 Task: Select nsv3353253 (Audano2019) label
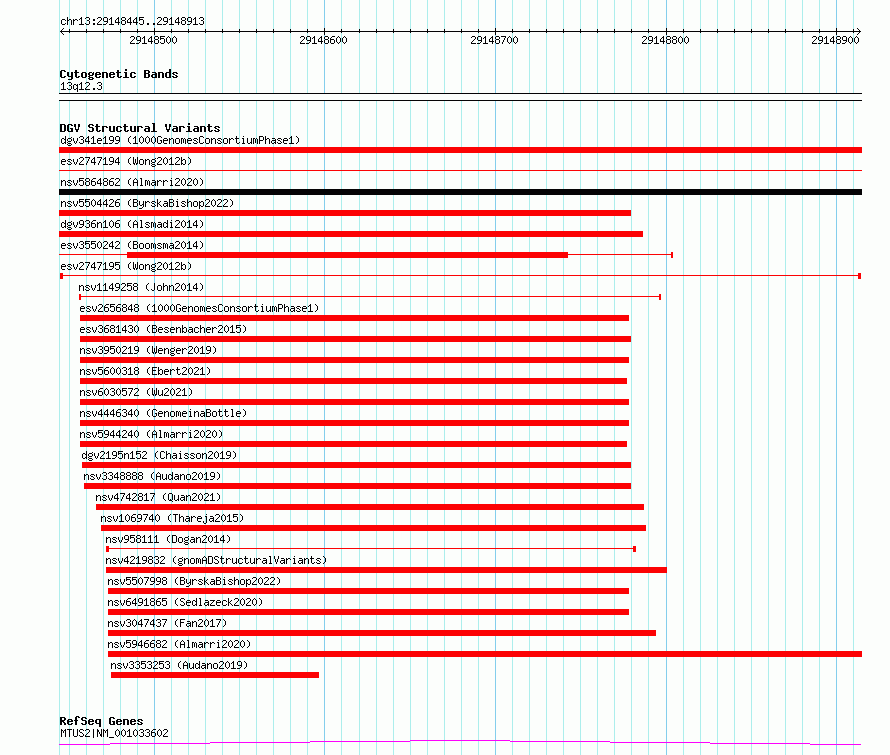tap(179, 665)
